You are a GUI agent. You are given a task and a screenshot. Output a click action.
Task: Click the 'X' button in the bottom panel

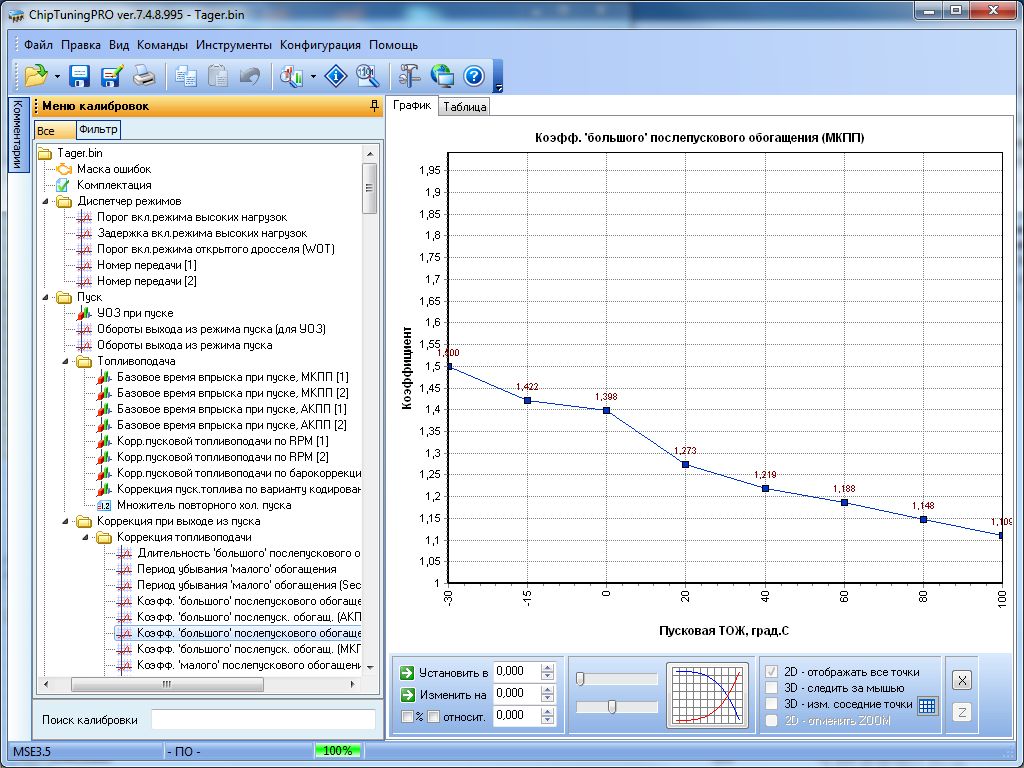pos(961,680)
